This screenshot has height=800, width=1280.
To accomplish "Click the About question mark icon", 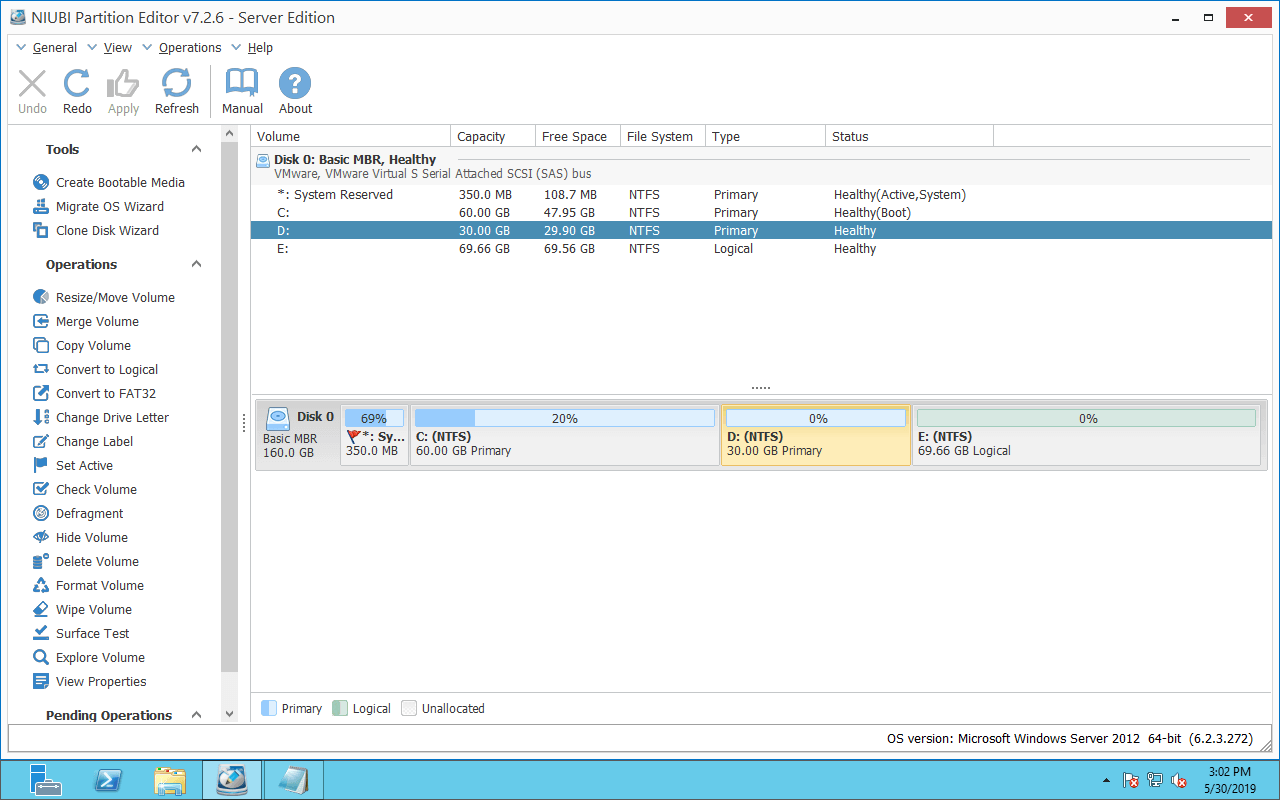I will coord(295,91).
